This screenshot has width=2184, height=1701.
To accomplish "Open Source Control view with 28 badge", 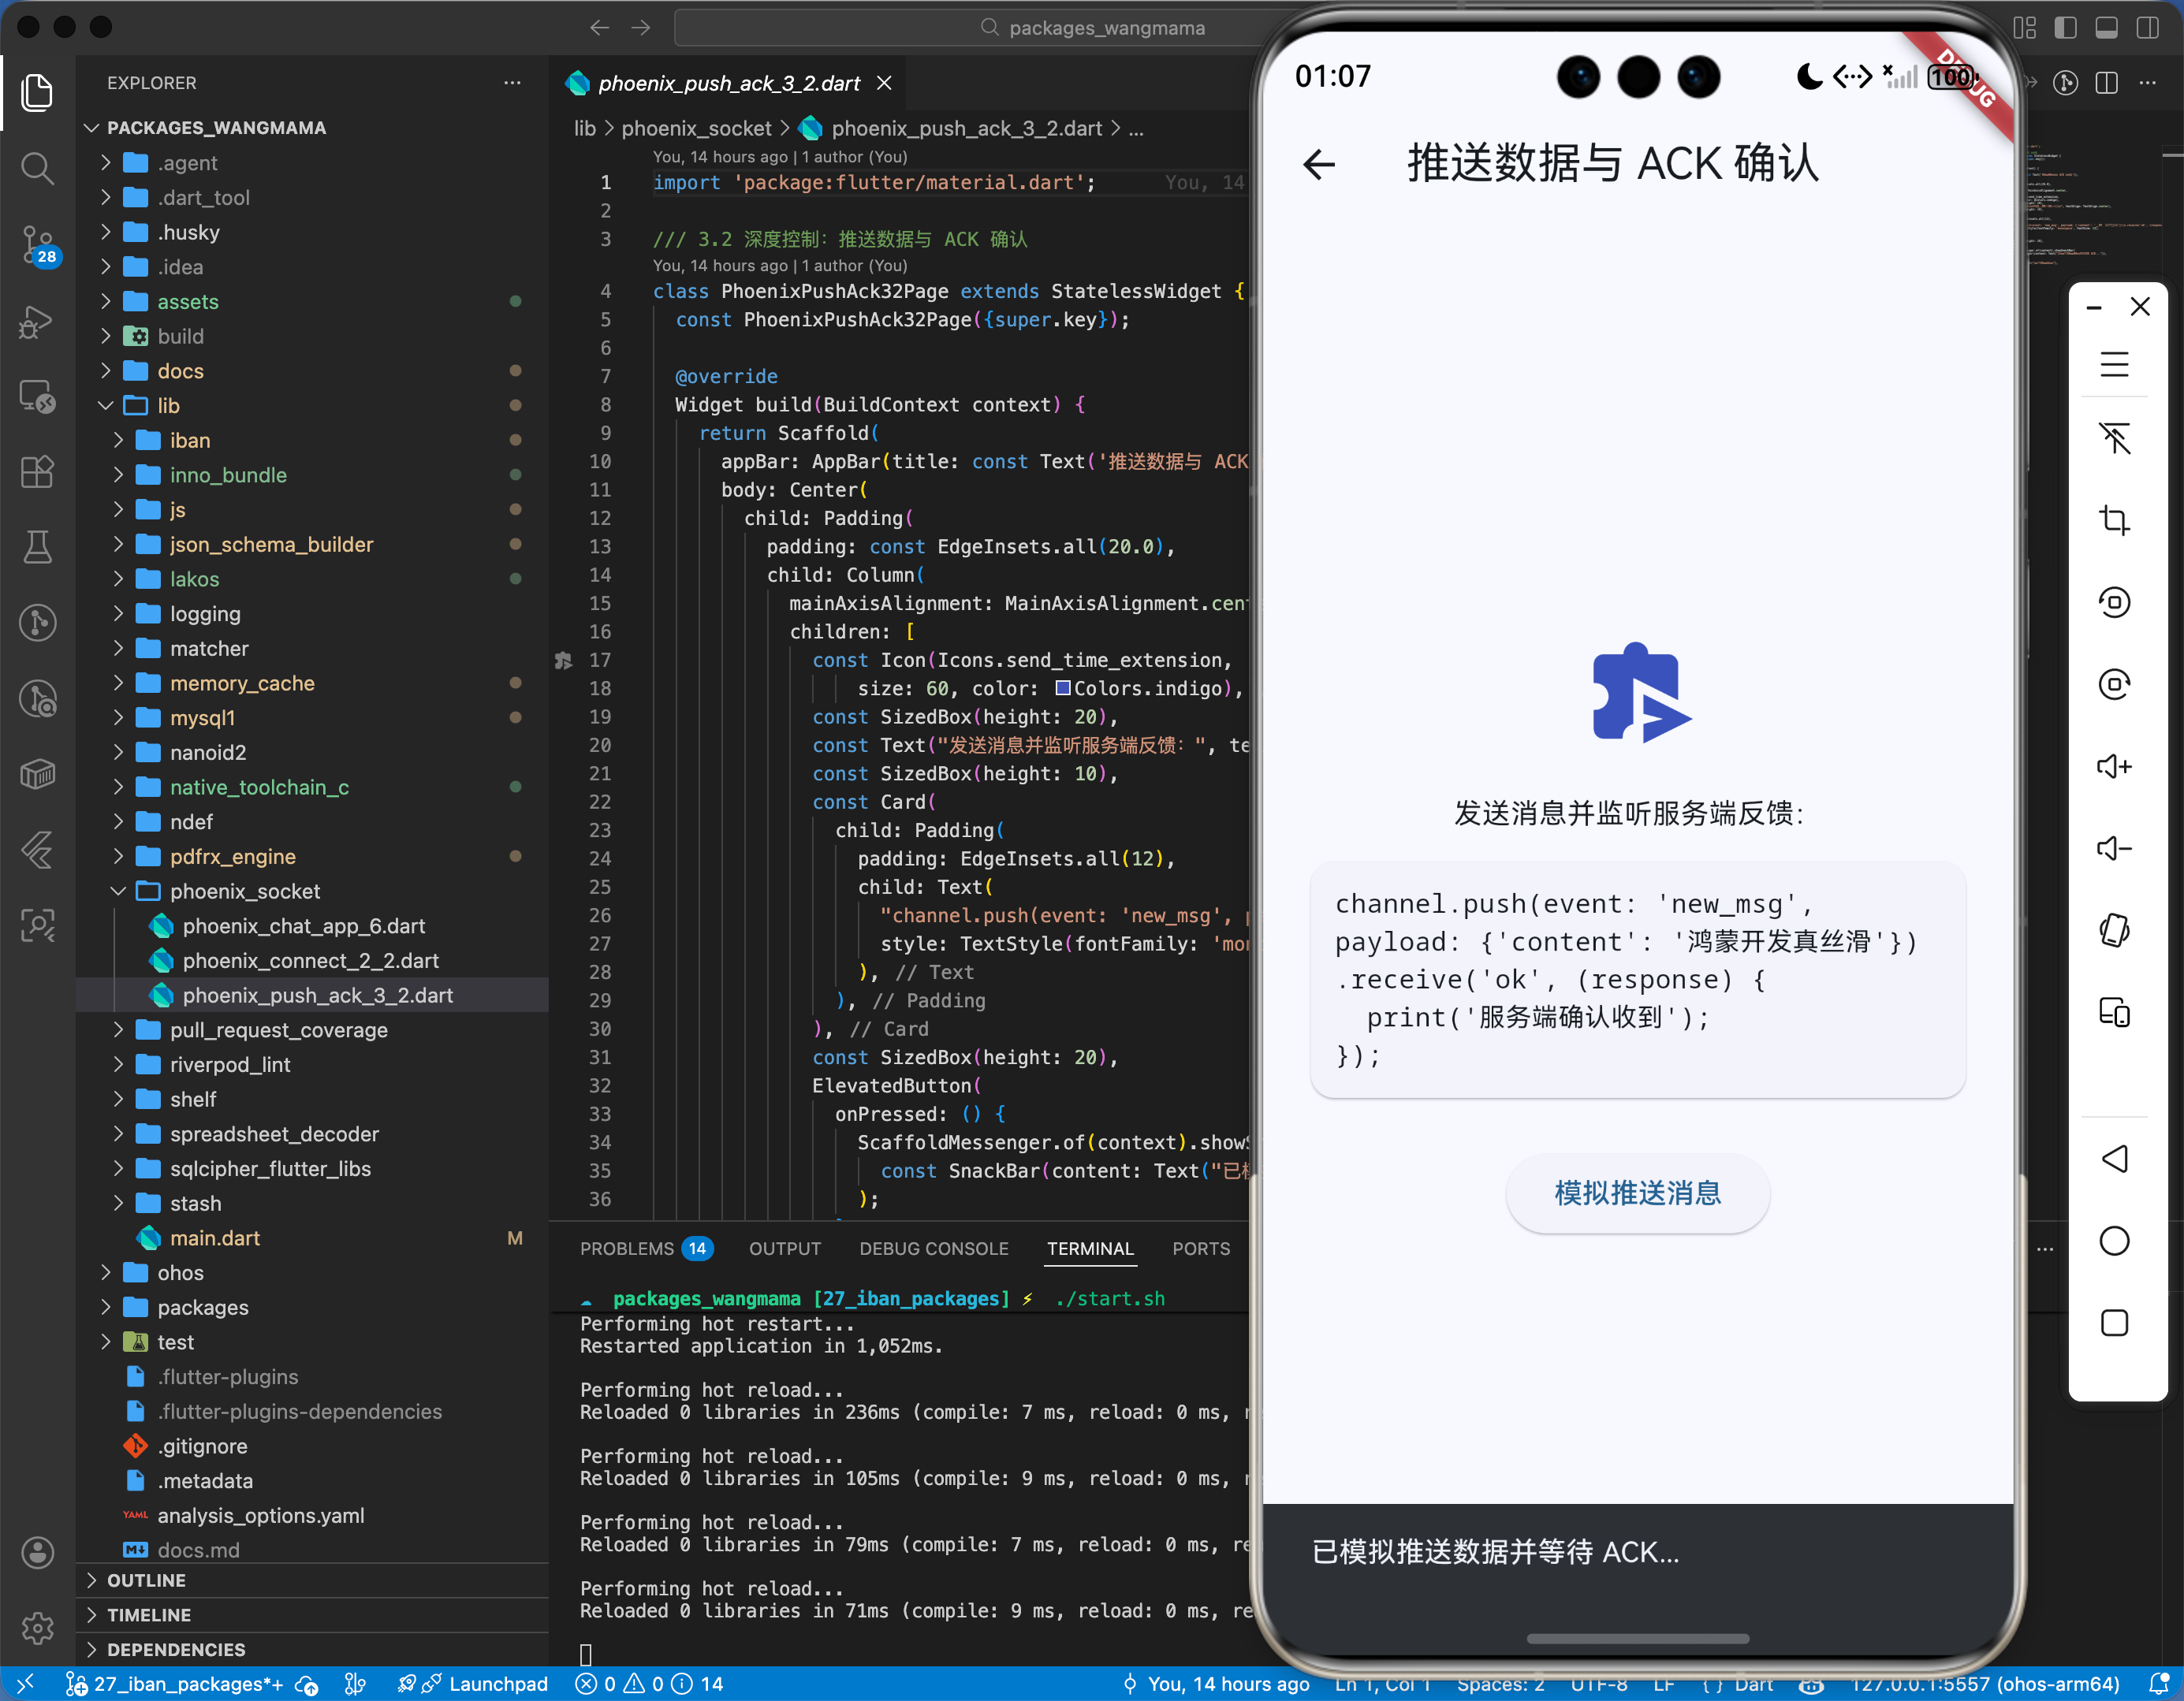I will tap(37, 244).
